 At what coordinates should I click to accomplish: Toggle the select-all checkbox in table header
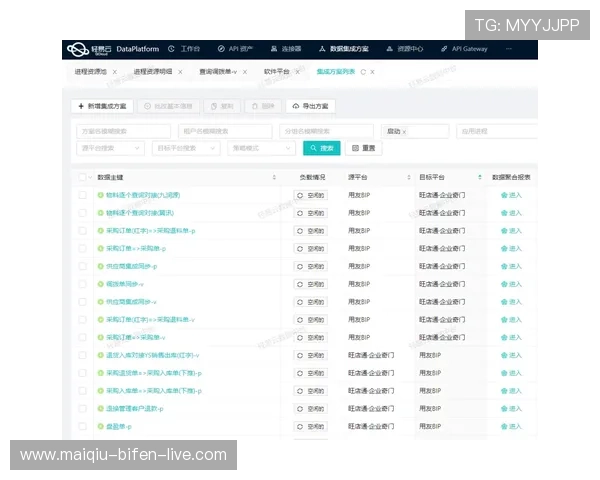[82, 177]
